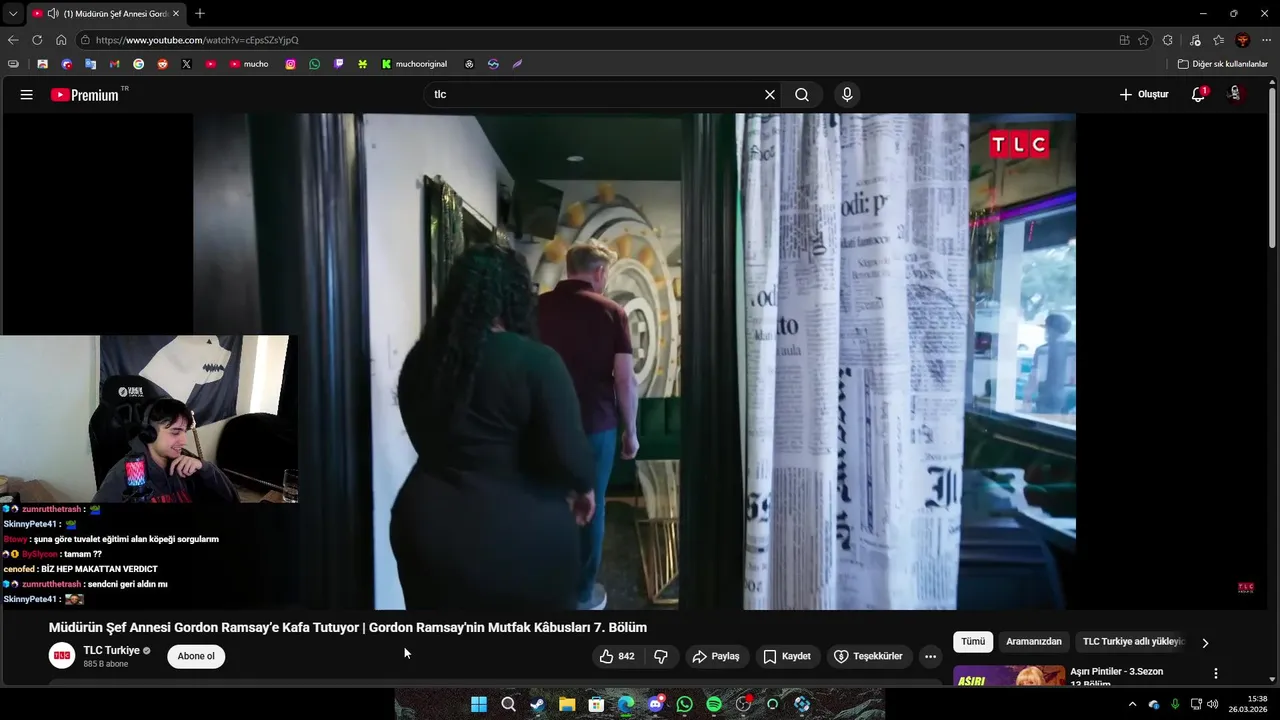Open Gmail bookmark
This screenshot has height=720, width=1280.
coord(114,64)
